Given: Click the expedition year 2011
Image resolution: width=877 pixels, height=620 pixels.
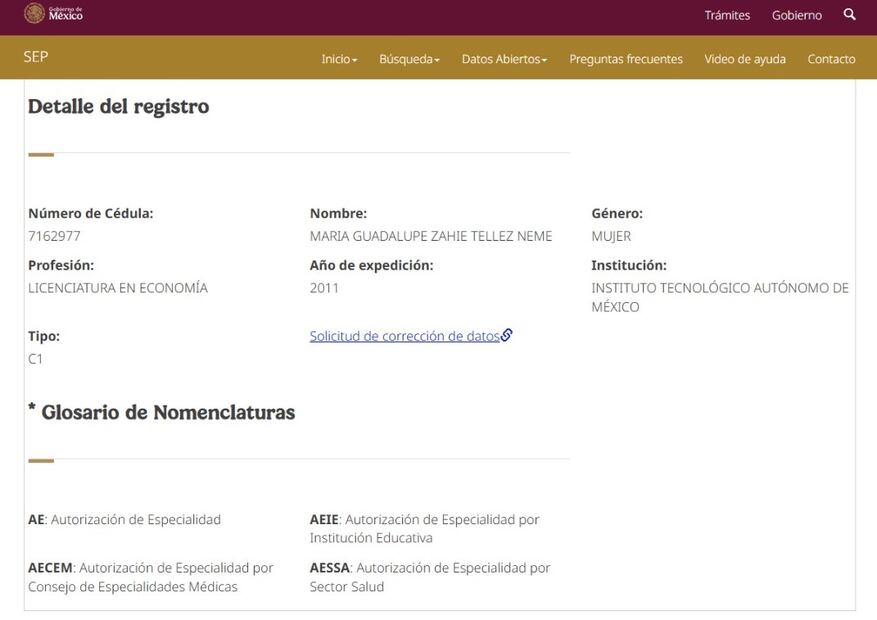Looking at the screenshot, I should click(324, 288).
